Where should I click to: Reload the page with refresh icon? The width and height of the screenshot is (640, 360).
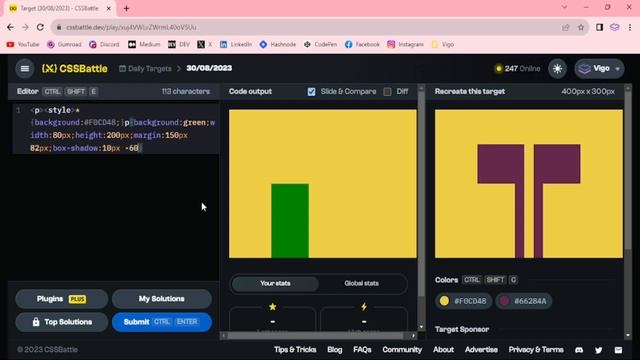(x=40, y=27)
